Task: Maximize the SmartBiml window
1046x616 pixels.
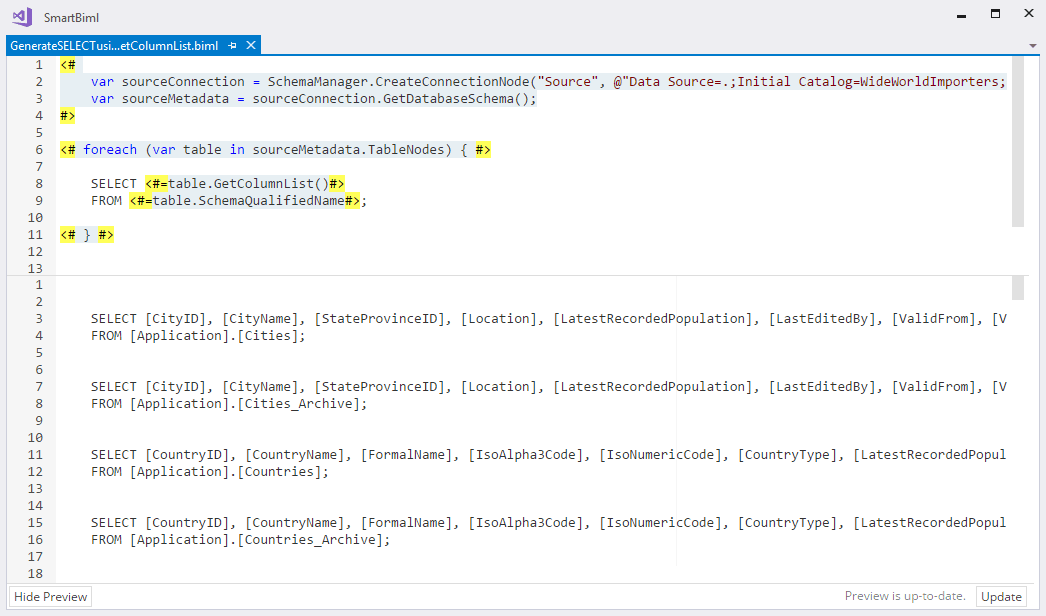Action: tap(995, 14)
